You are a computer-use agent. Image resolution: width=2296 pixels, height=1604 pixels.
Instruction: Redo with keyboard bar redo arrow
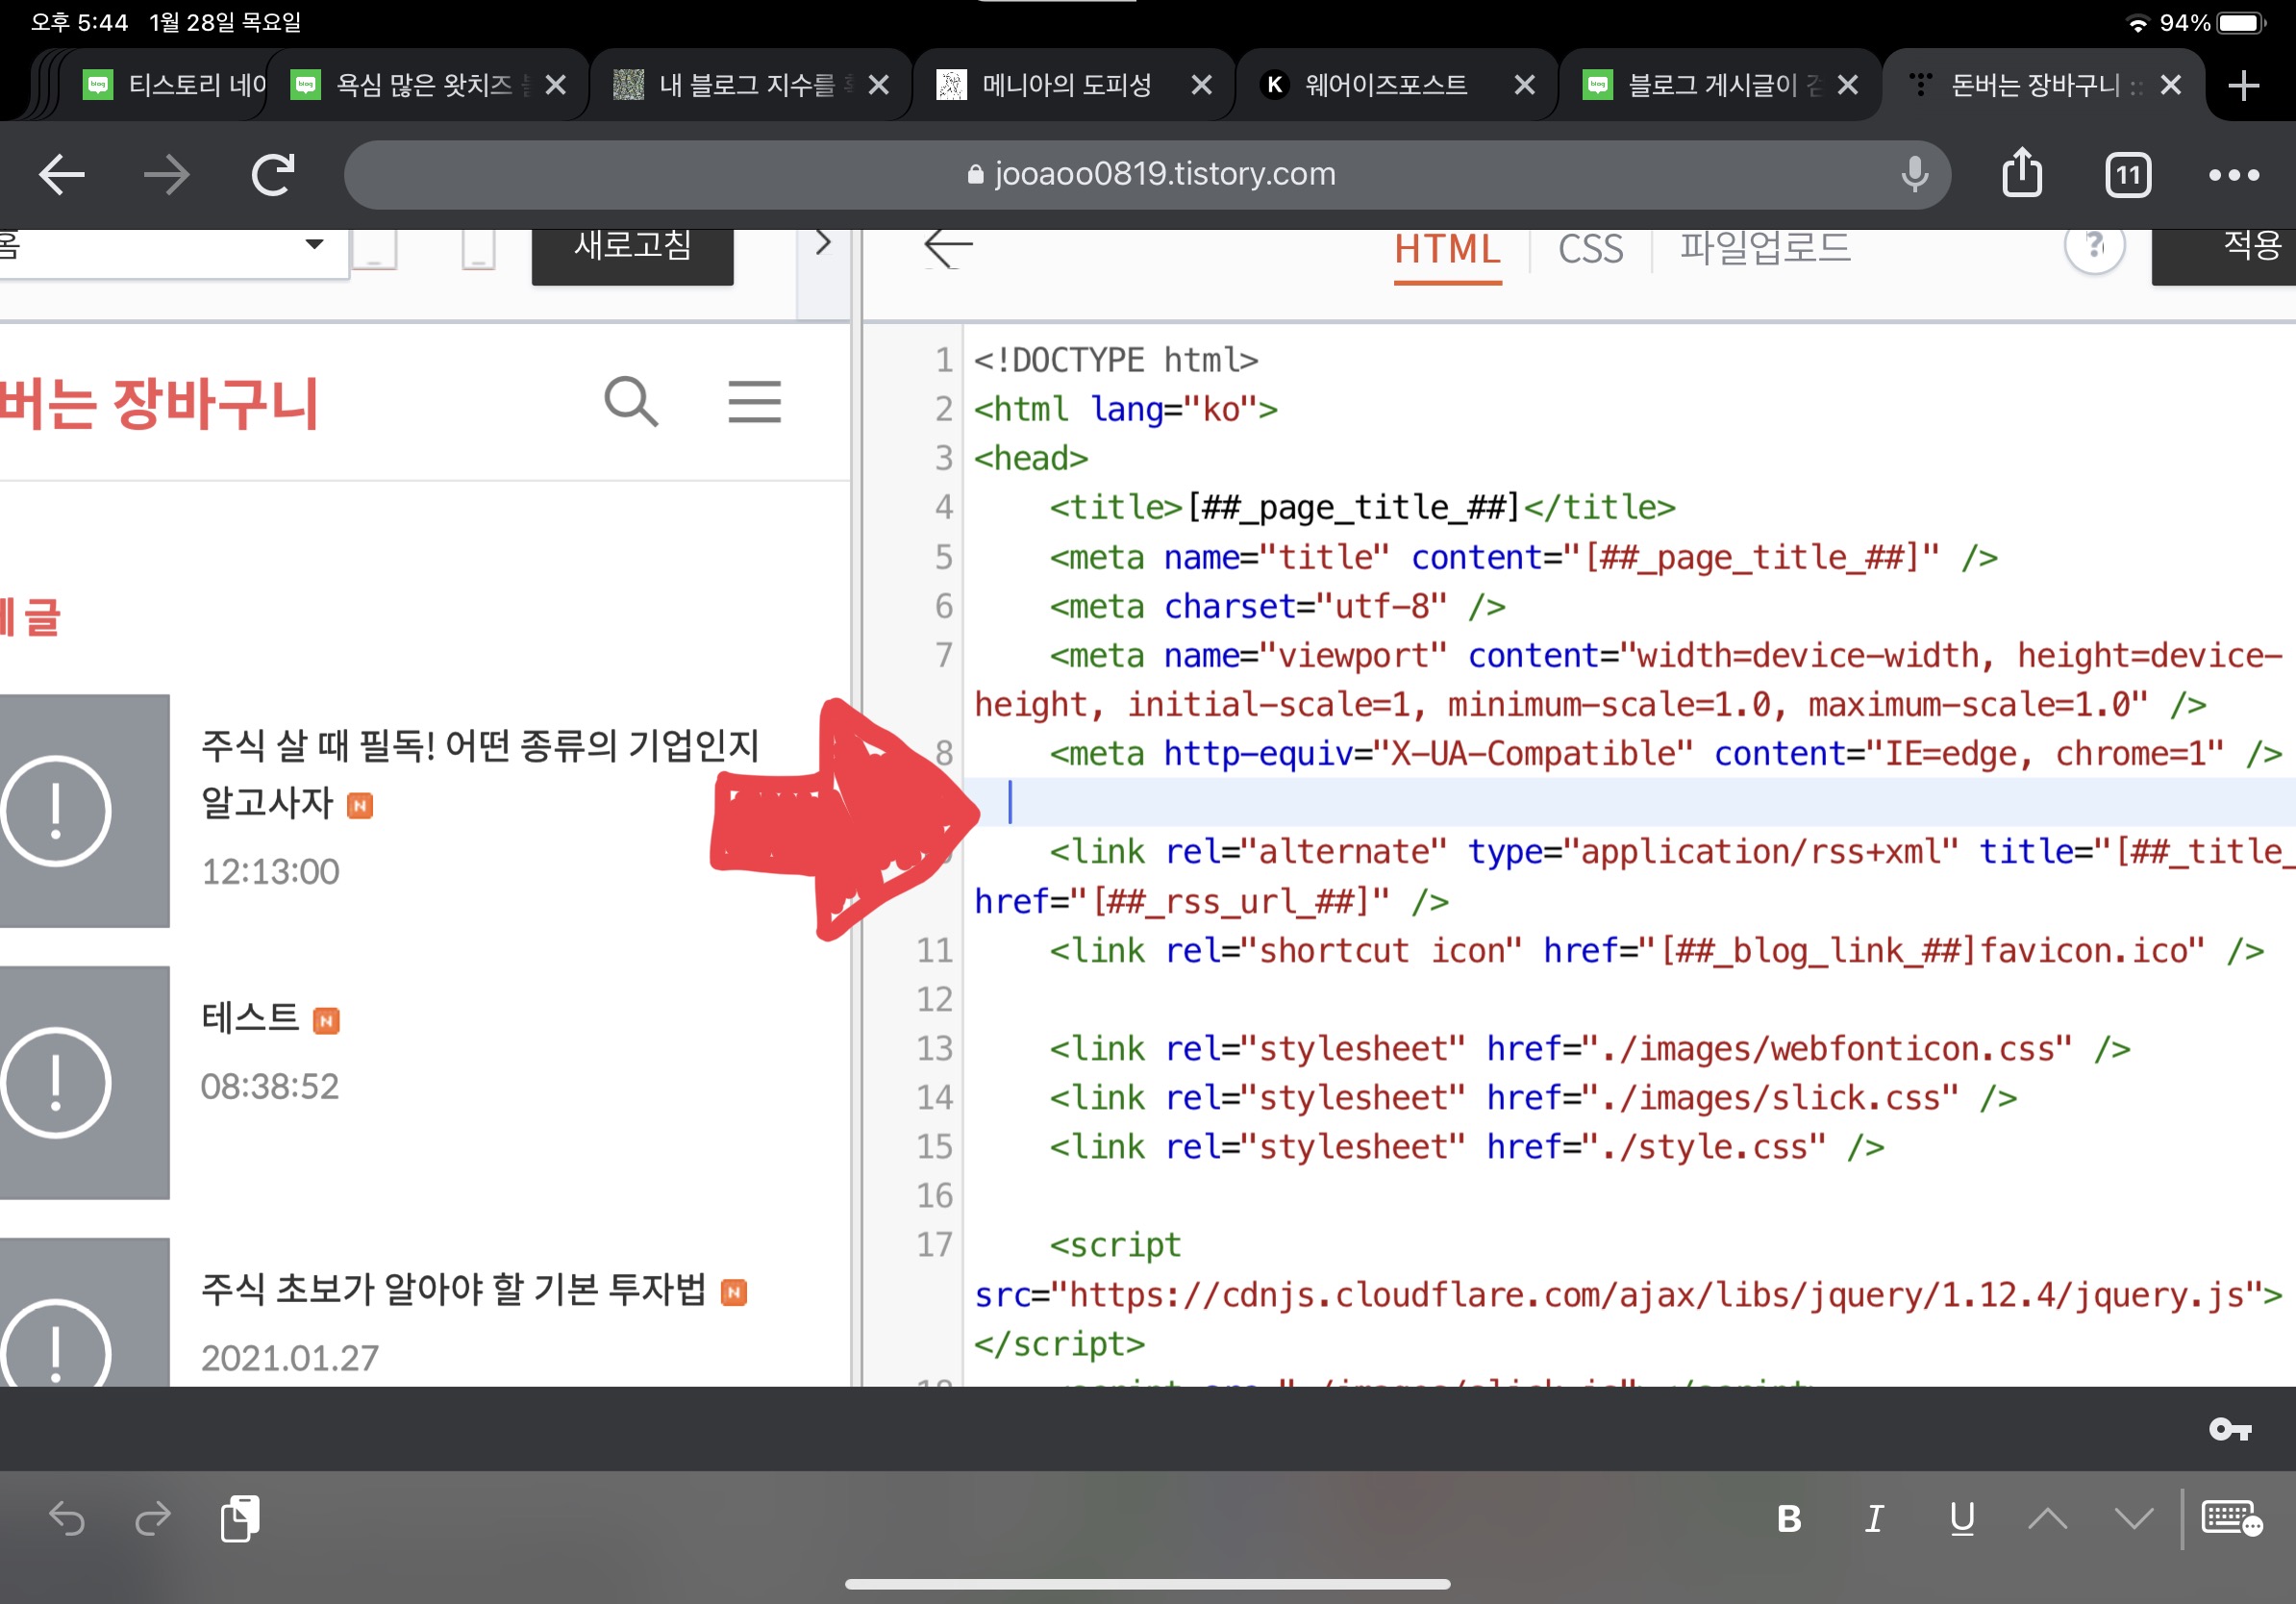pyautogui.click(x=153, y=1519)
